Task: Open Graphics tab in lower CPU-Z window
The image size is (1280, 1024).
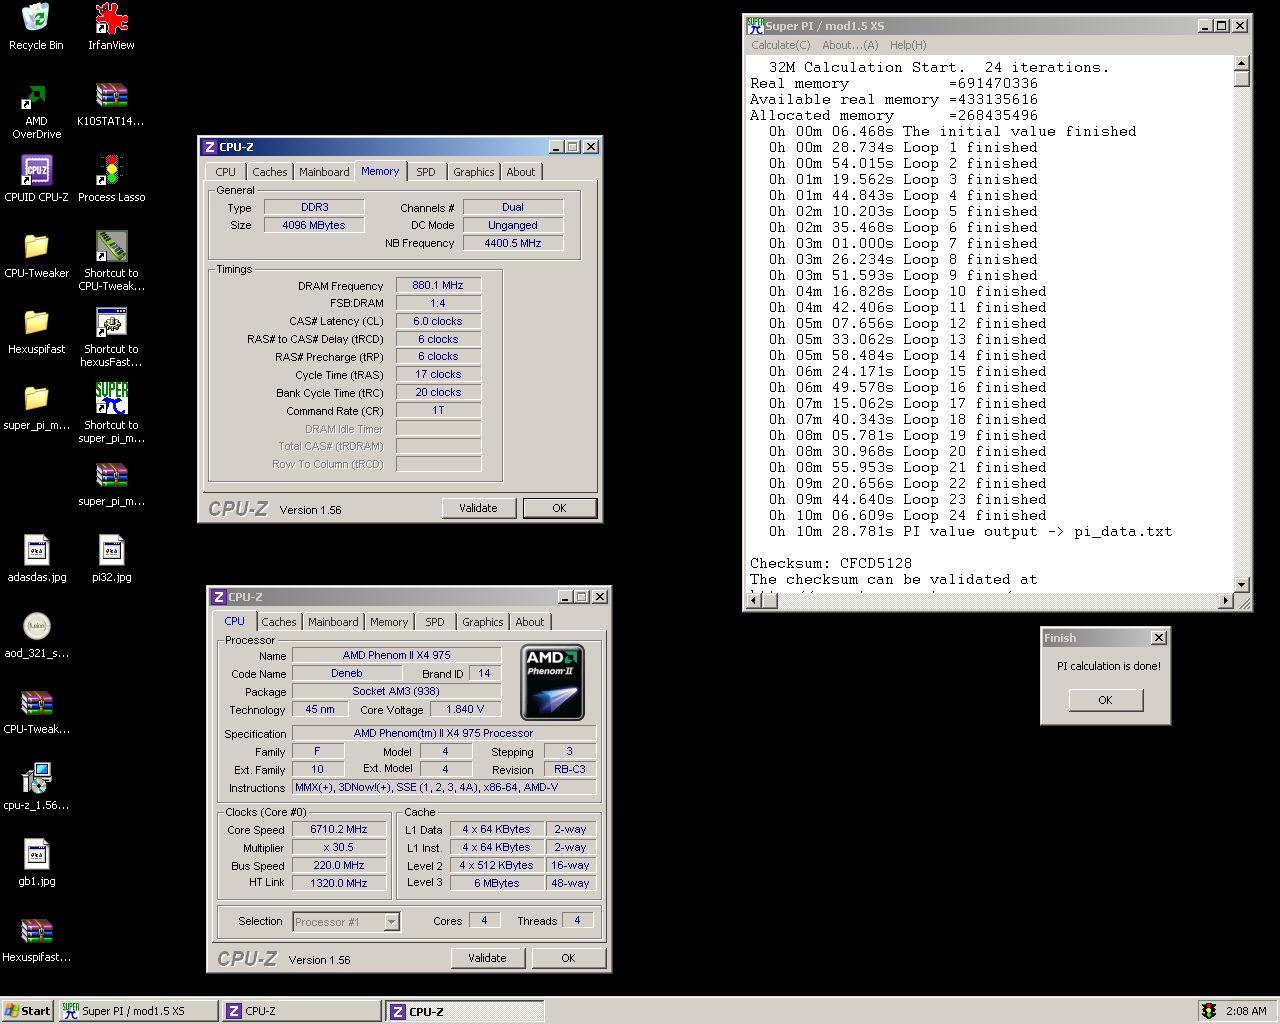Action: [482, 622]
